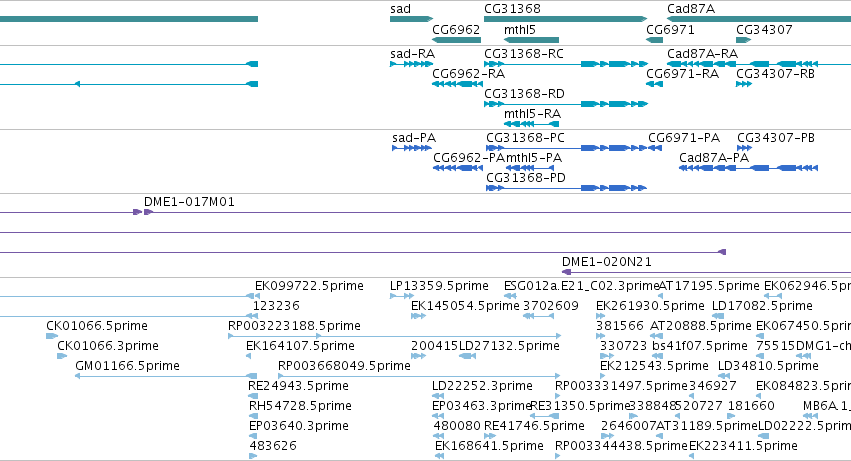Select mthl5-PA protein label
This screenshot has height=461, width=851.
pyautogui.click(x=534, y=158)
